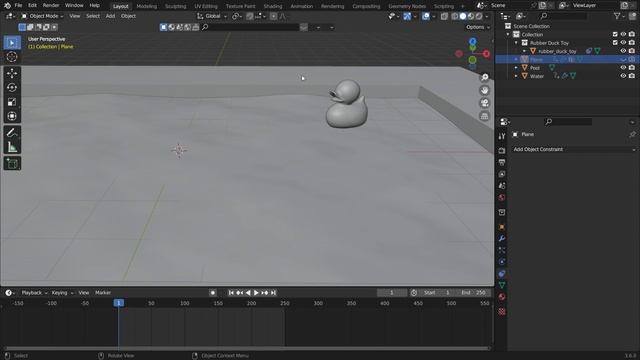The width and height of the screenshot is (640, 360).
Task: Open the Particles properties tab
Action: (502, 250)
